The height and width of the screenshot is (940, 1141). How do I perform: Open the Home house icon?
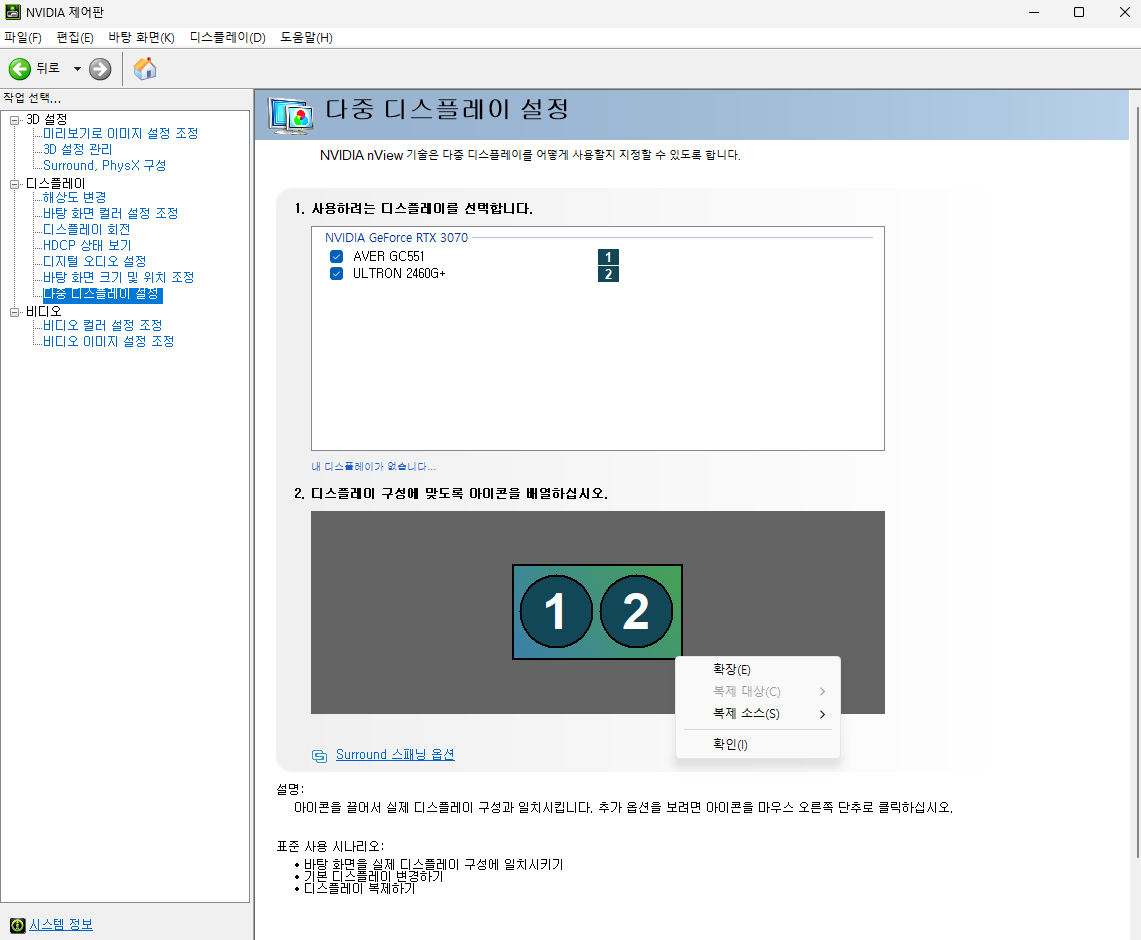[x=145, y=68]
